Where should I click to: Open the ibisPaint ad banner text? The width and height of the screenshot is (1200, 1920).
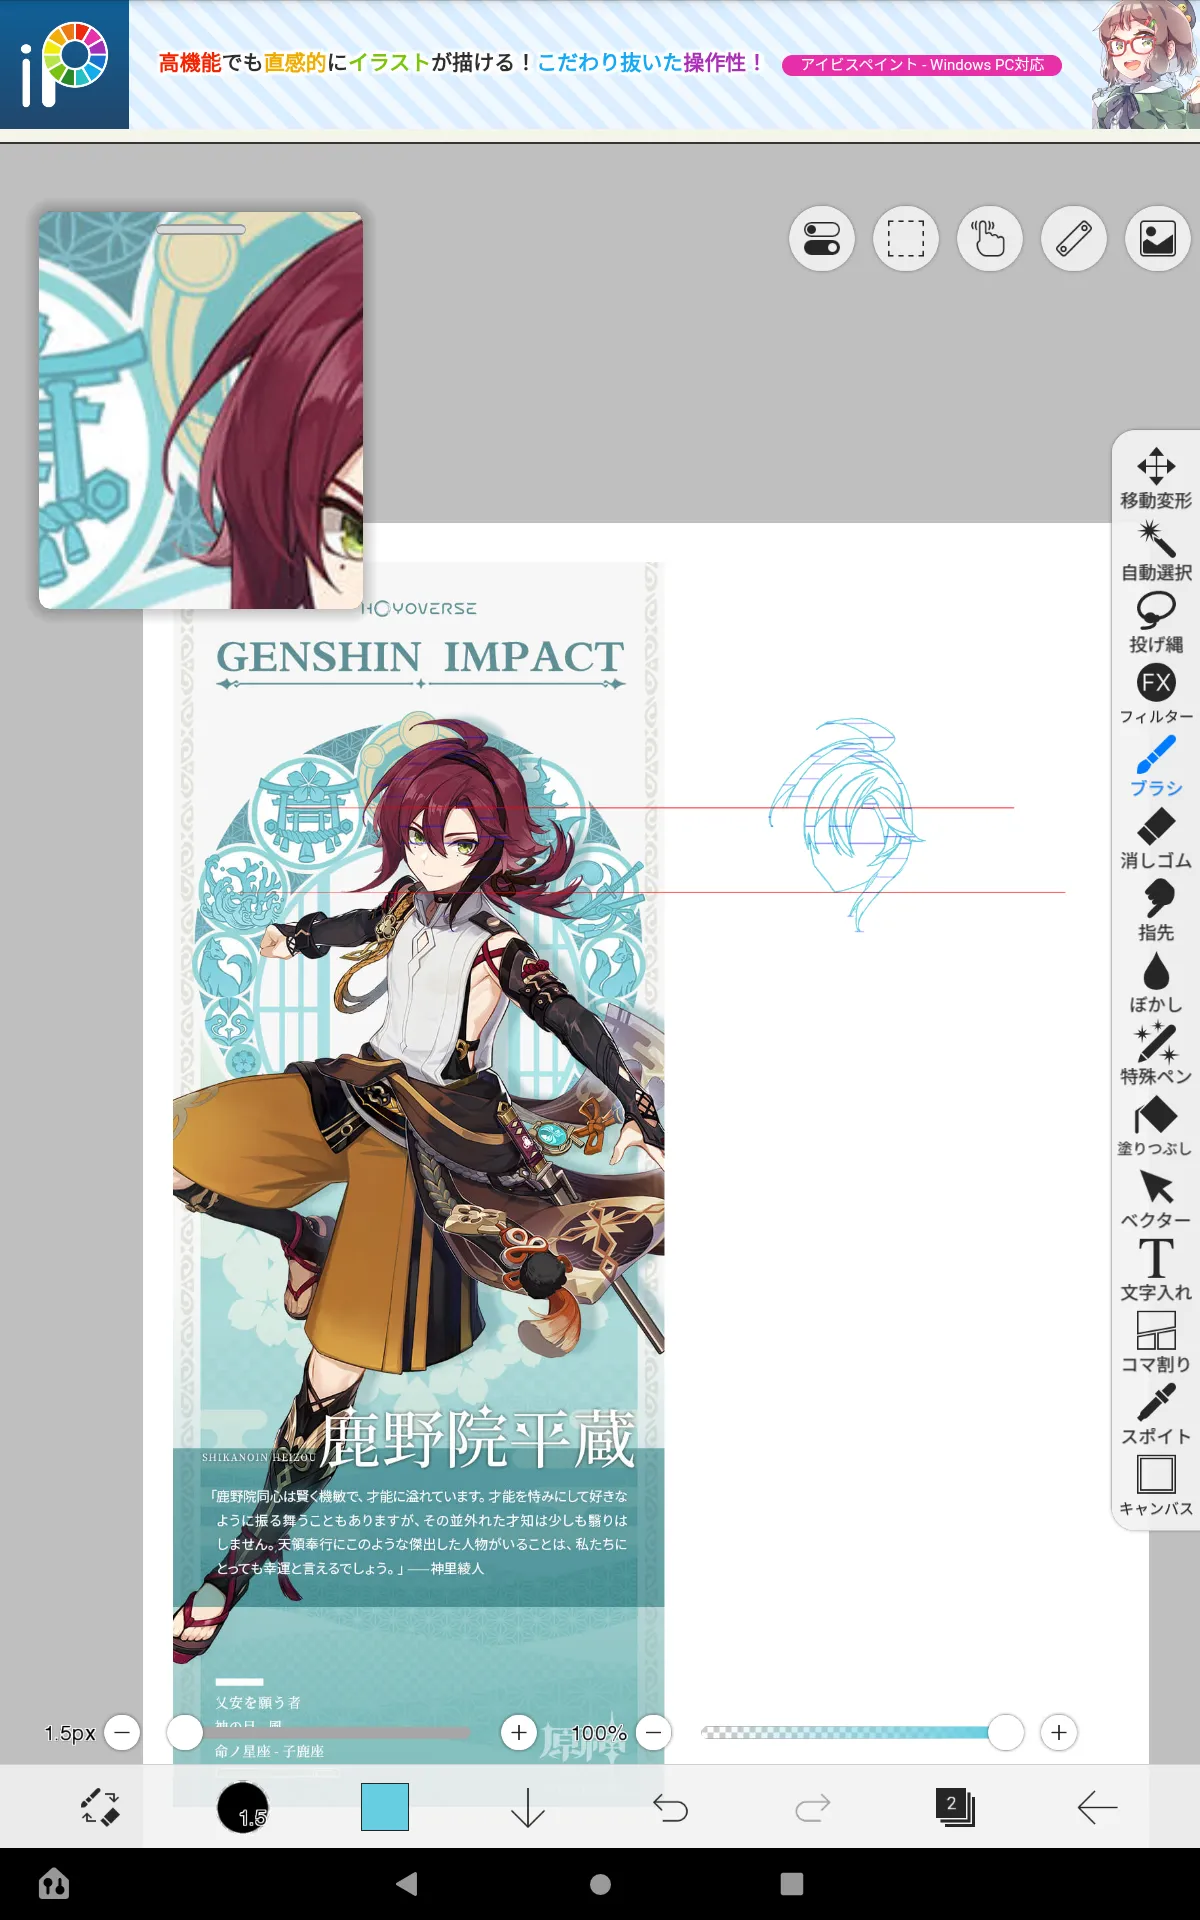click(461, 63)
